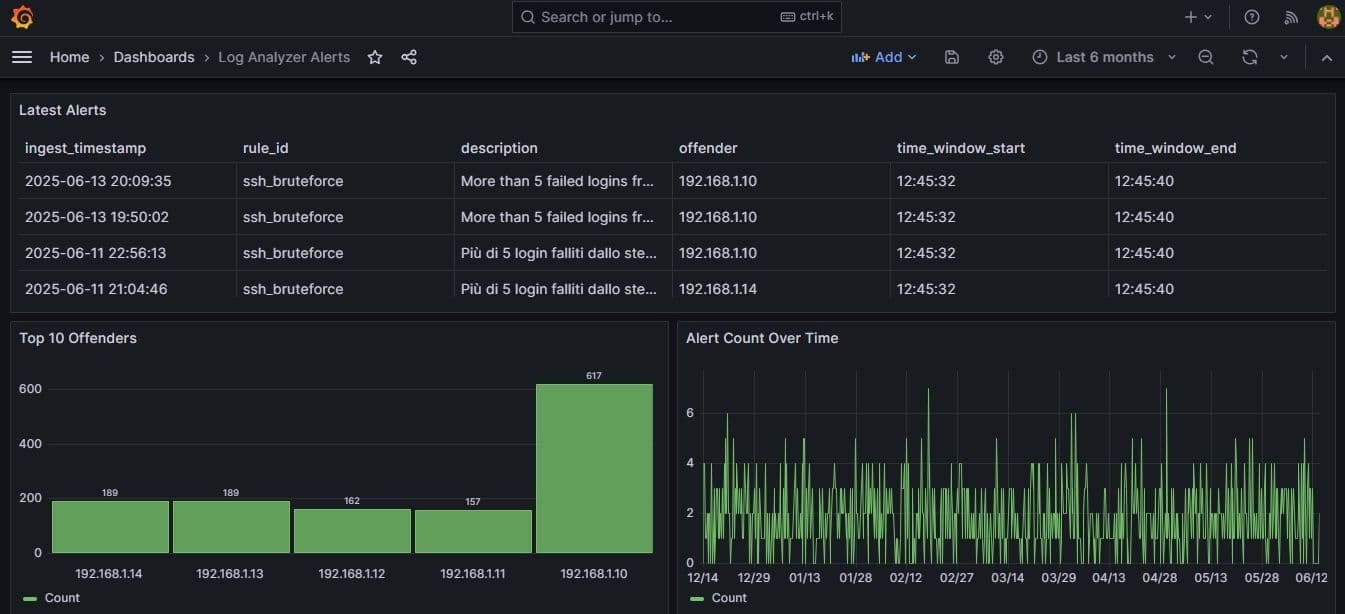Viewport: 1345px width, 614px height.
Task: Zoom out the time range
Action: point(1206,57)
